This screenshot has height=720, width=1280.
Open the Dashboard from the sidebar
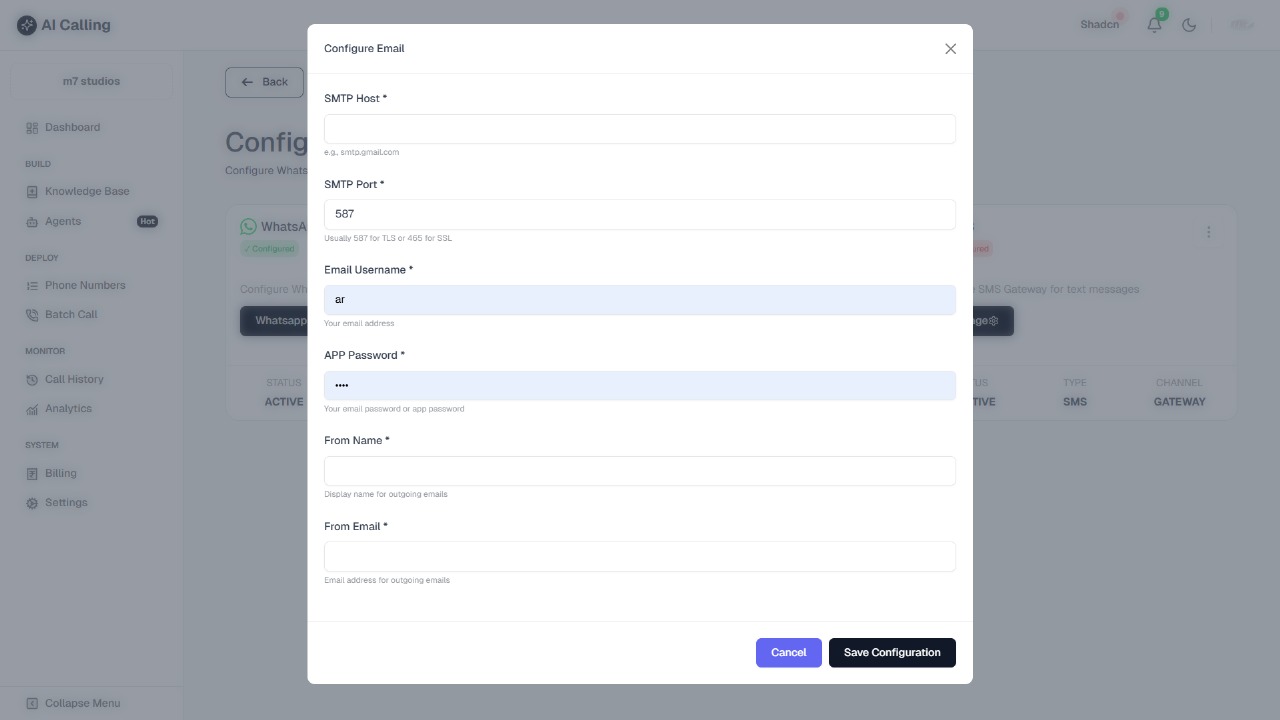pyautogui.click(x=72, y=127)
